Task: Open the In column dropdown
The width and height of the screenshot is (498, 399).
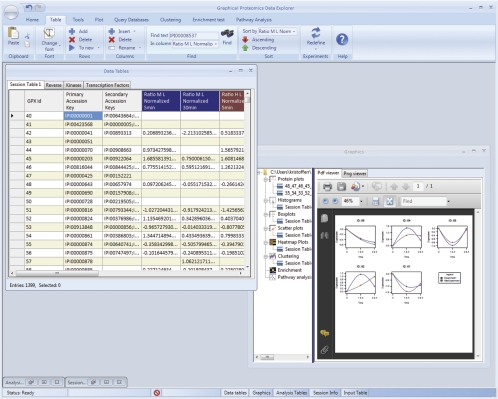Action: pos(195,44)
